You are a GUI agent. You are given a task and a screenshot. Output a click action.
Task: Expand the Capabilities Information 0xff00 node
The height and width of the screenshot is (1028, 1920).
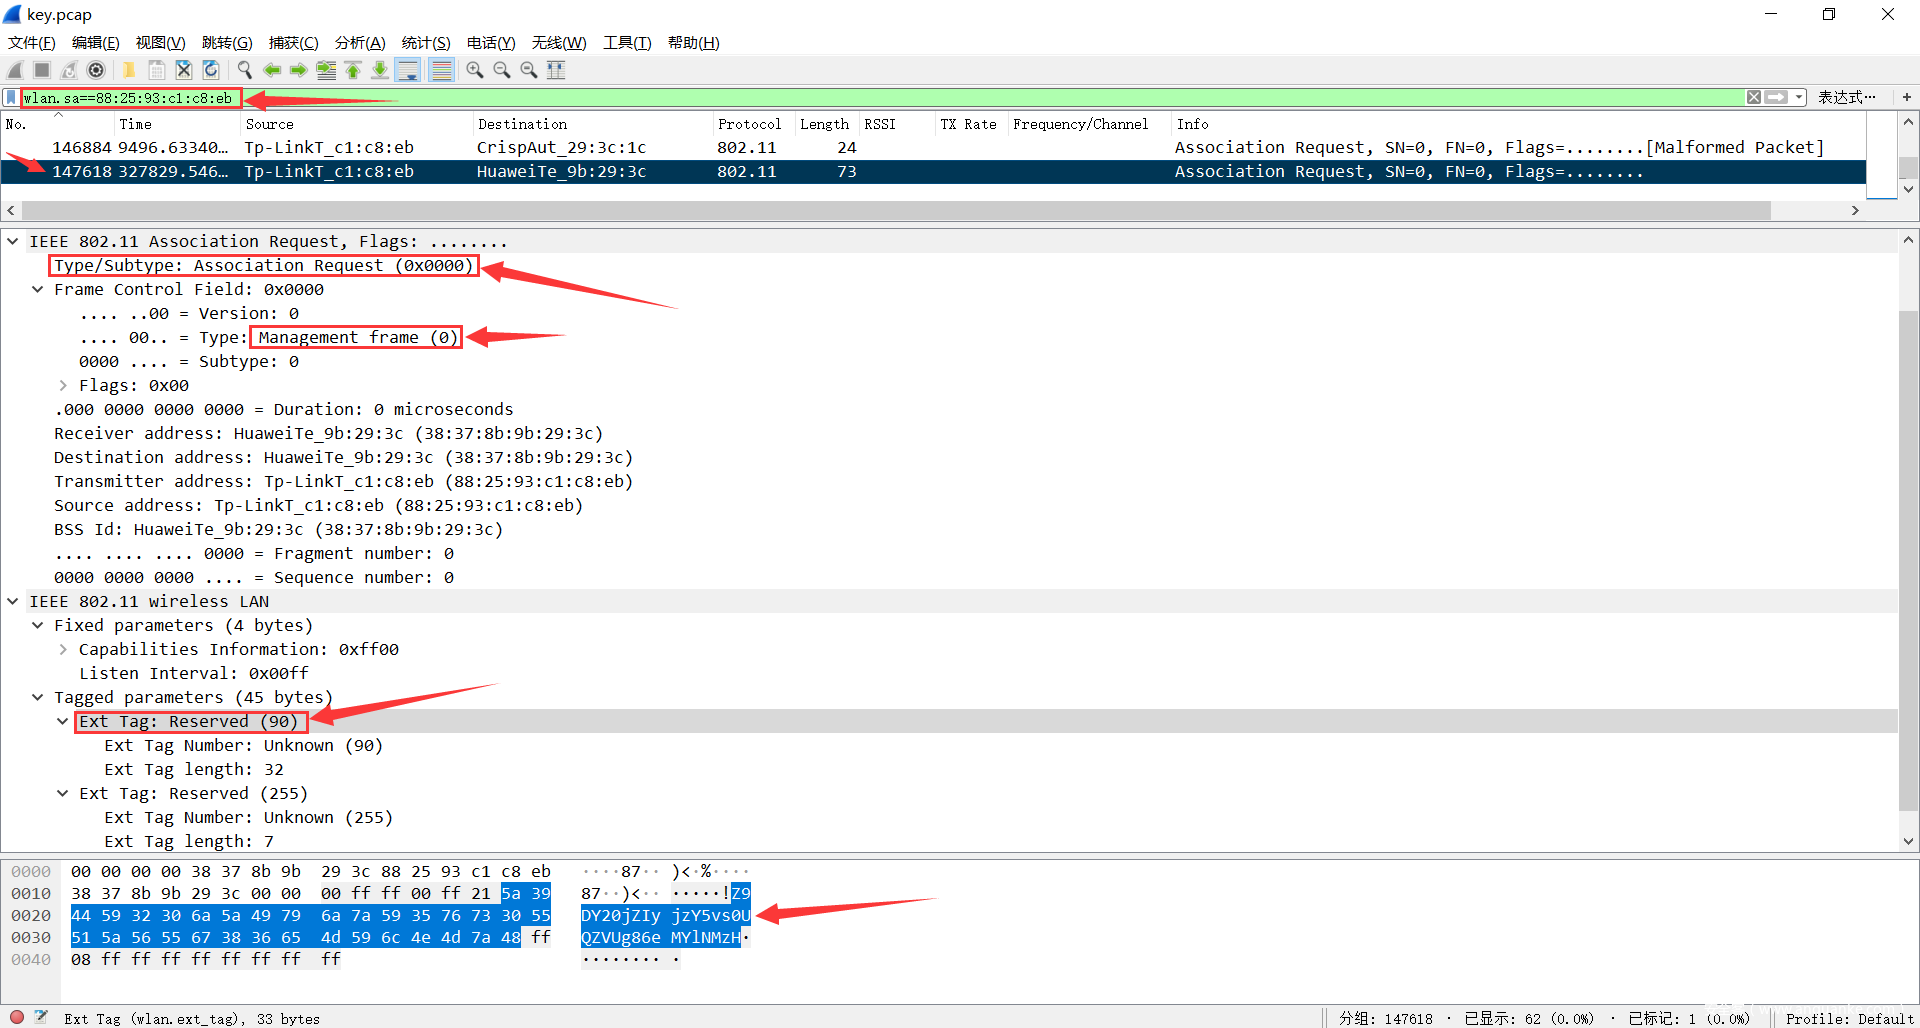(63, 650)
